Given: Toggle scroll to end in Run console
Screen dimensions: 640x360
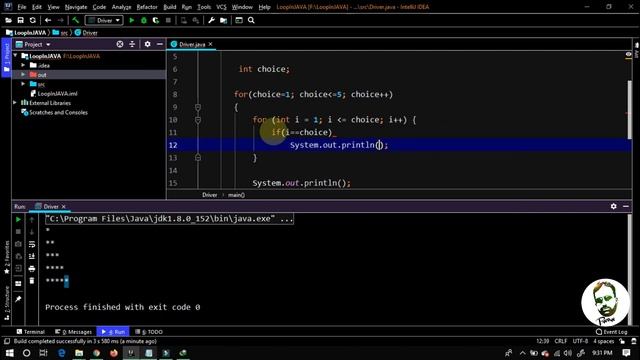Looking at the screenshot, I should click(32, 256).
